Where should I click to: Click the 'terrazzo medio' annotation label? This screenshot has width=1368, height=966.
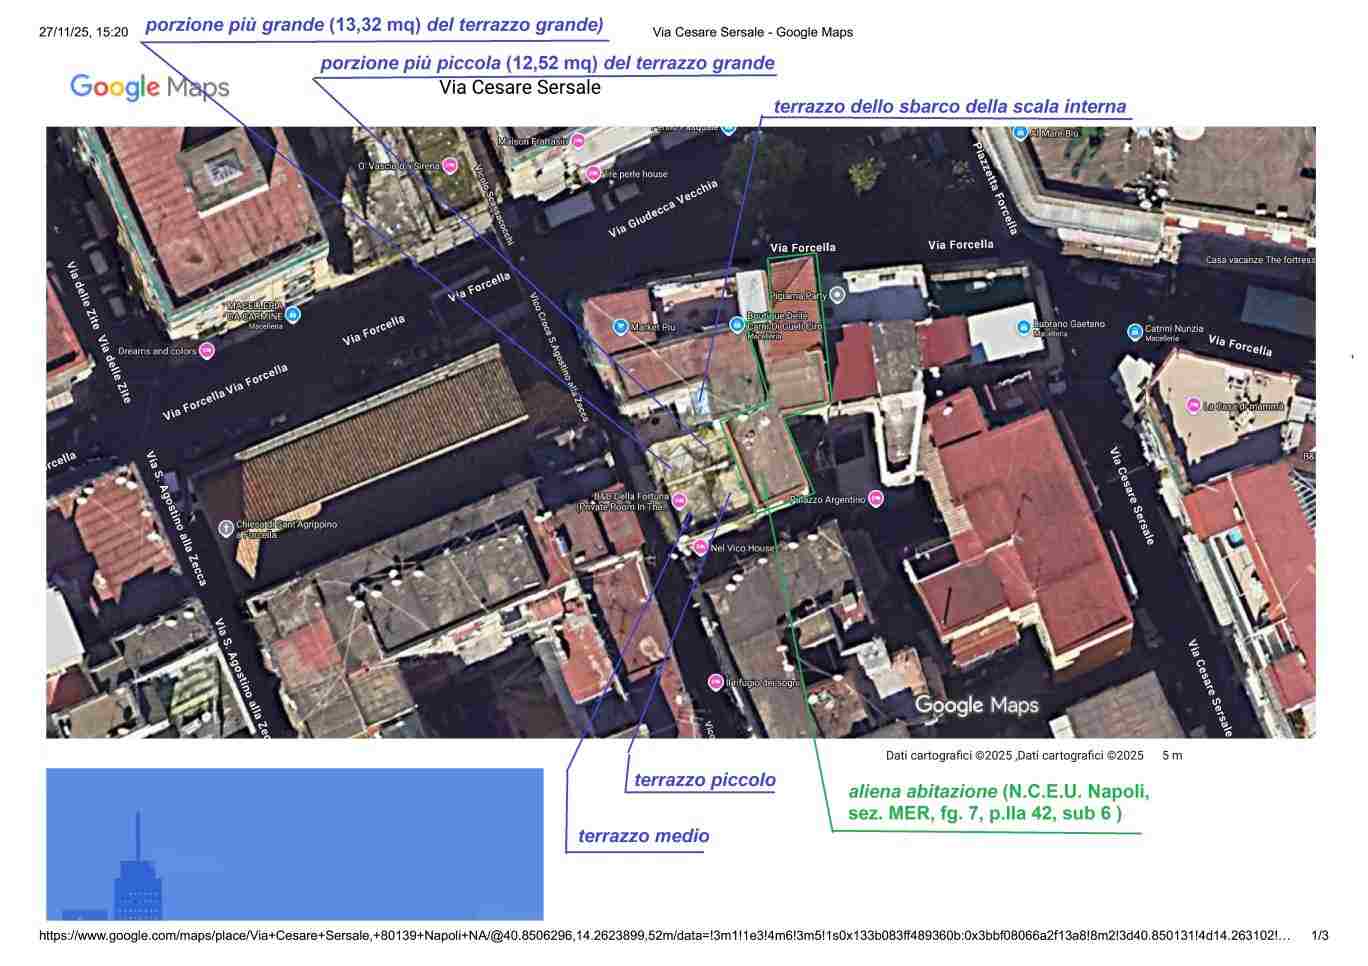pos(643,836)
